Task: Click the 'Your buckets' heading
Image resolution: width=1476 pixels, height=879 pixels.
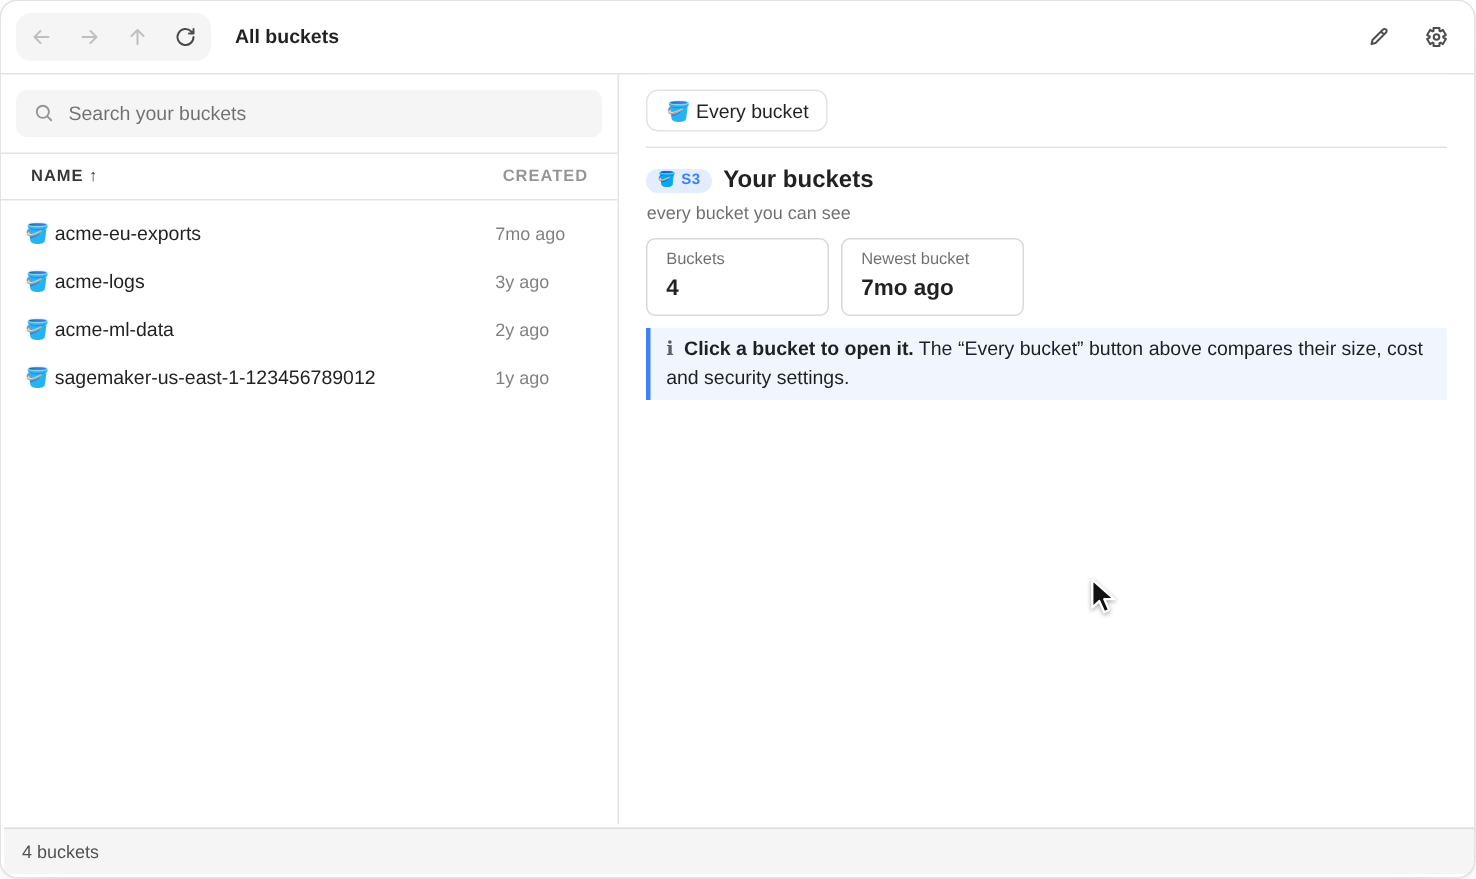Action: tap(798, 179)
